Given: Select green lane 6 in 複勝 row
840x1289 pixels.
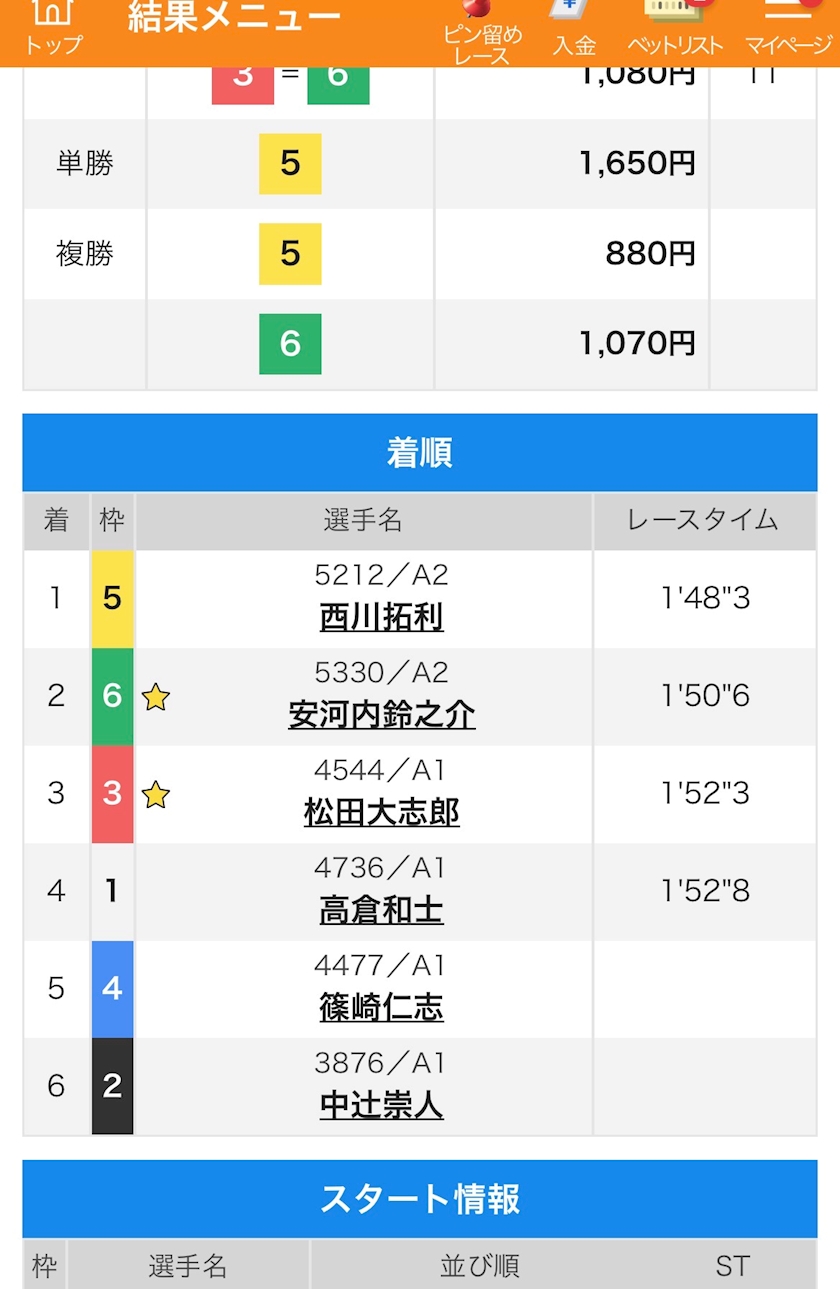Looking at the screenshot, I should (290, 344).
